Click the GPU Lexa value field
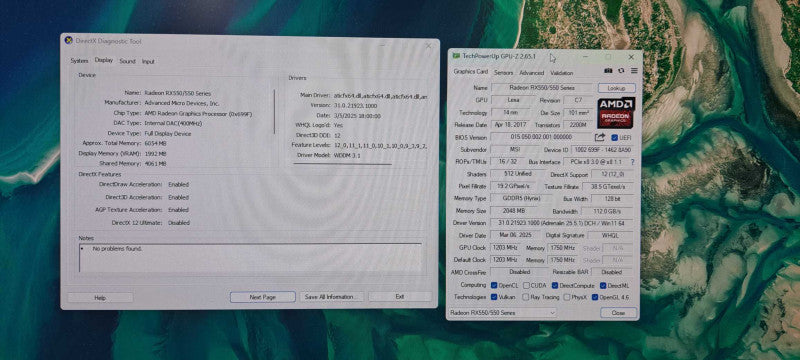Screen dimensions: 800x360 [512, 100]
